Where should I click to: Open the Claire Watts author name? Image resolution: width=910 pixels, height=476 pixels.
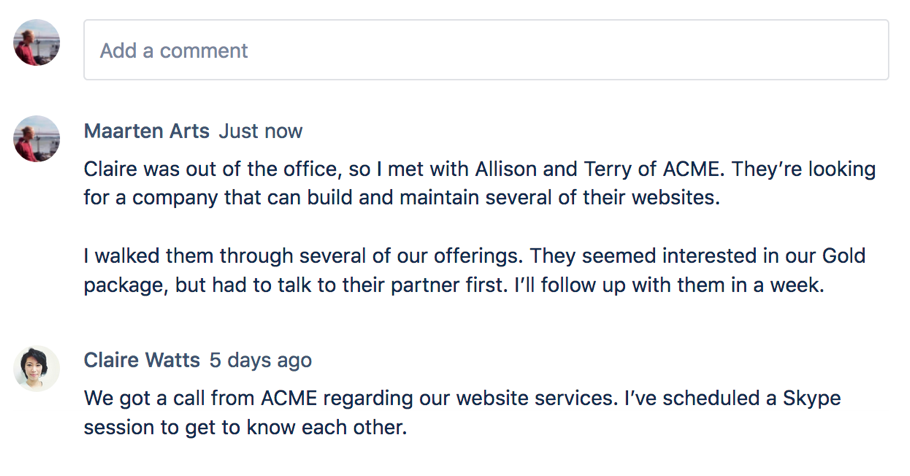click(x=142, y=360)
